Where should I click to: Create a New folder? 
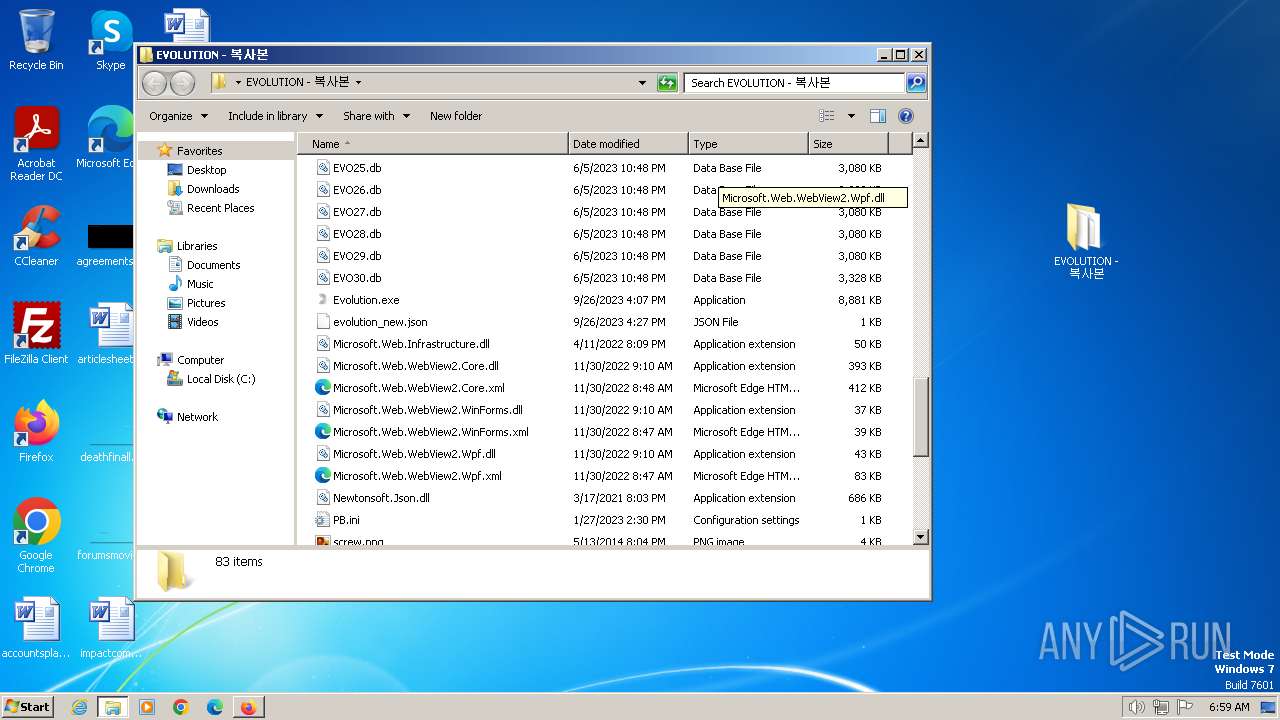click(x=456, y=116)
